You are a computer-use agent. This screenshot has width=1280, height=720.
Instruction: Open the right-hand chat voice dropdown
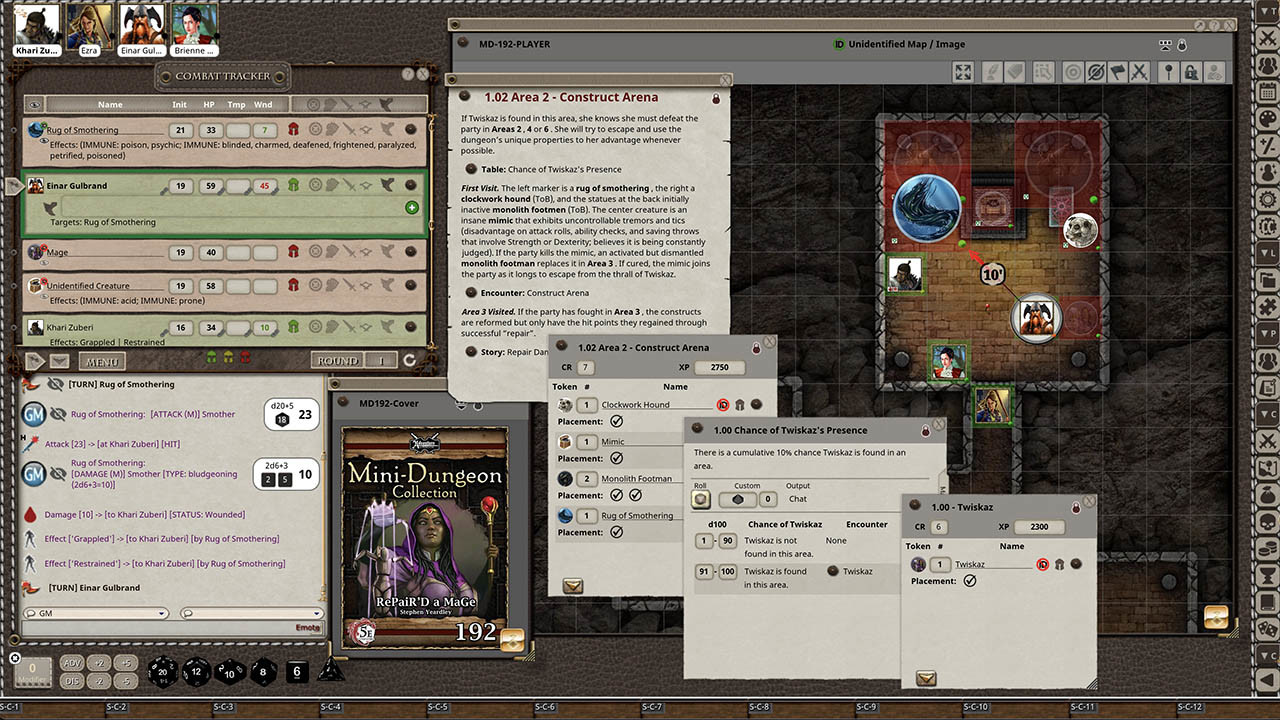click(x=317, y=613)
